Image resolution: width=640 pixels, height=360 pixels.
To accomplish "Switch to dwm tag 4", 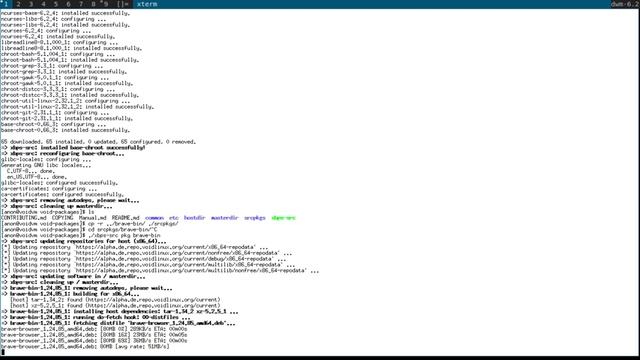I will (x=43, y=4).
